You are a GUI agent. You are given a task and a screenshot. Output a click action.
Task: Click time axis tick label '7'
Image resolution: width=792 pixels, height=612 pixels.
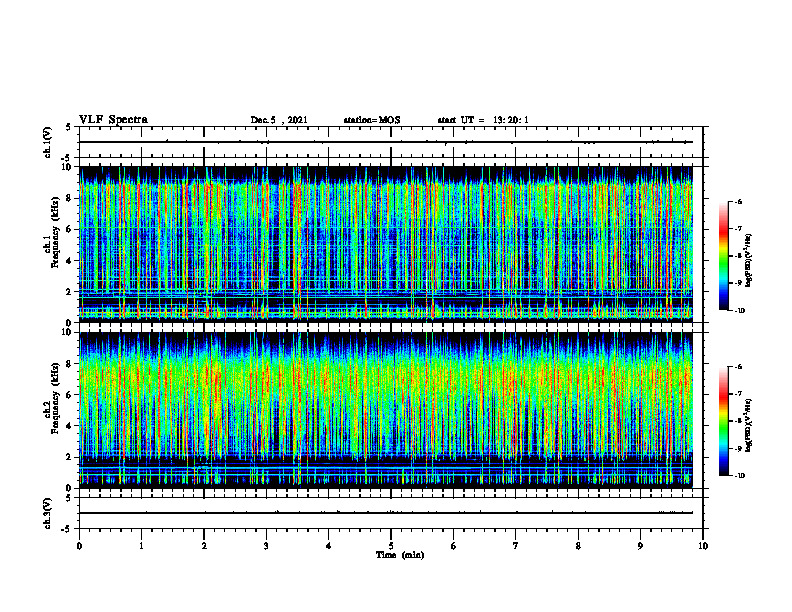tap(516, 546)
